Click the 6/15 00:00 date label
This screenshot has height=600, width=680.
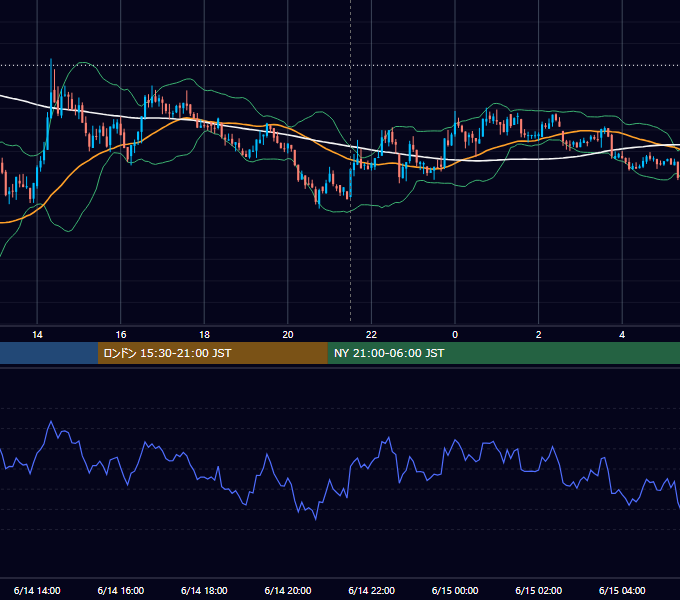455,590
